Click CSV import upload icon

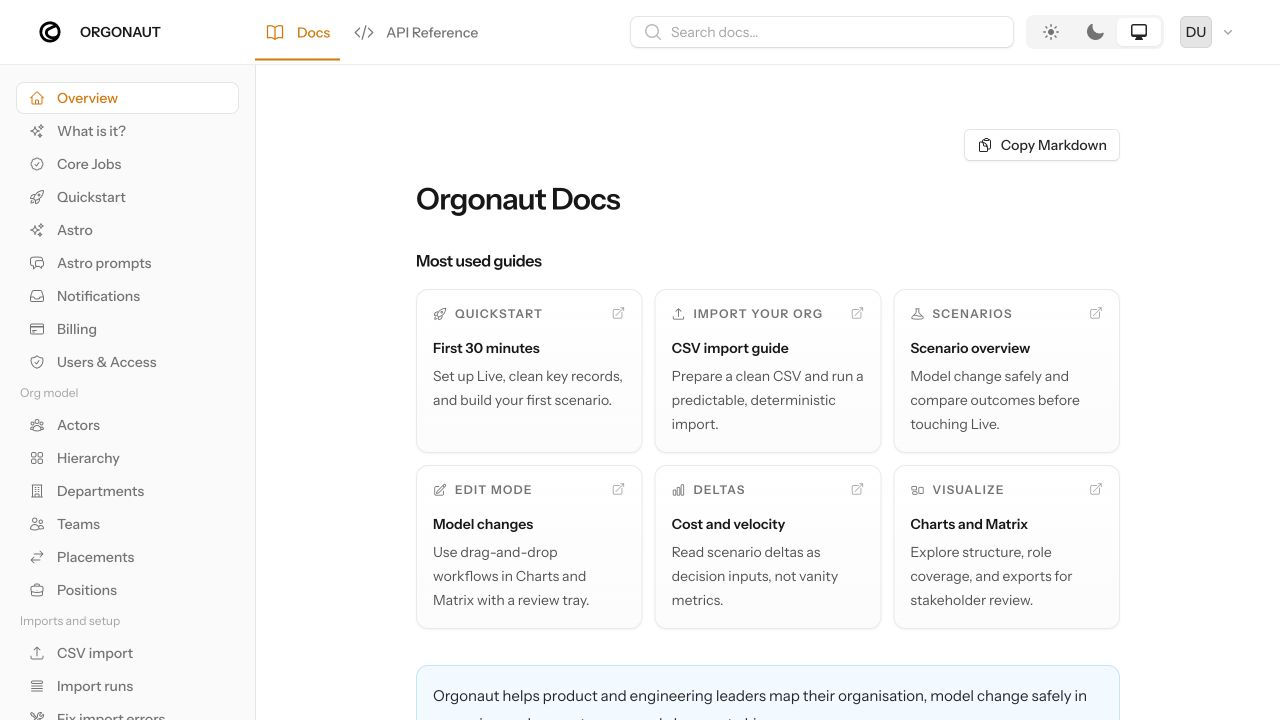point(37,653)
